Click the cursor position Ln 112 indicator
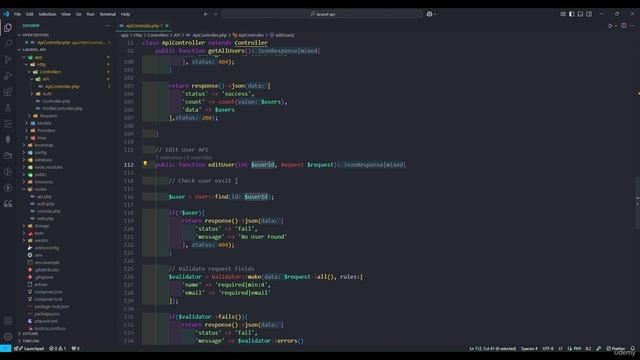 pyautogui.click(x=492, y=349)
